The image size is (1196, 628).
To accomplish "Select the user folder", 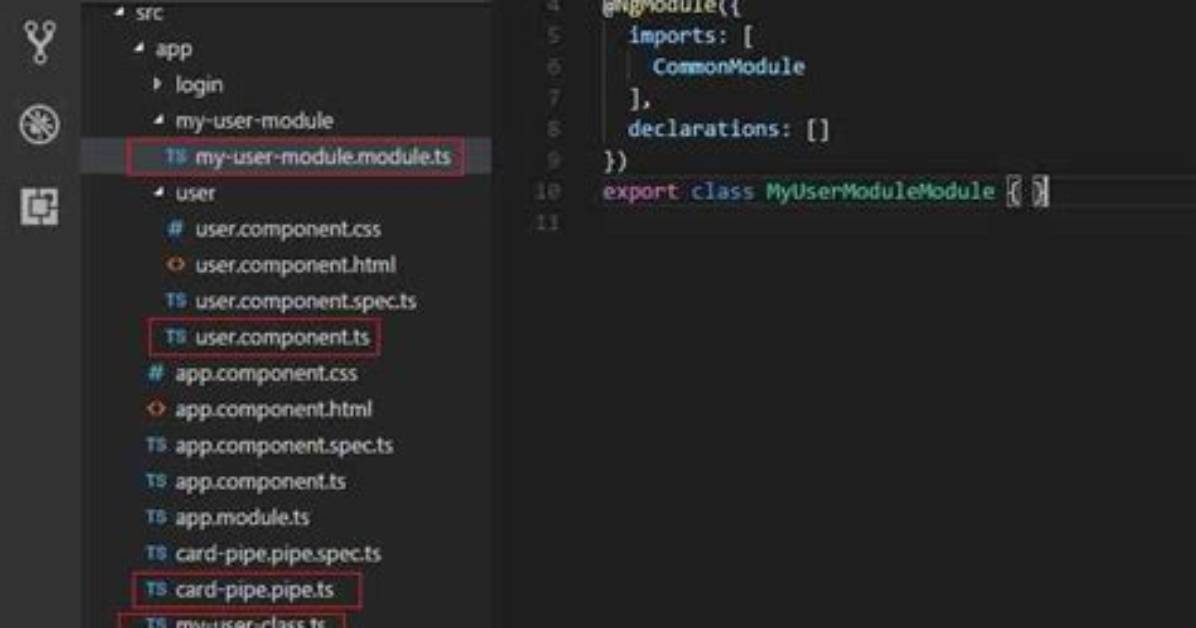I will [x=195, y=193].
